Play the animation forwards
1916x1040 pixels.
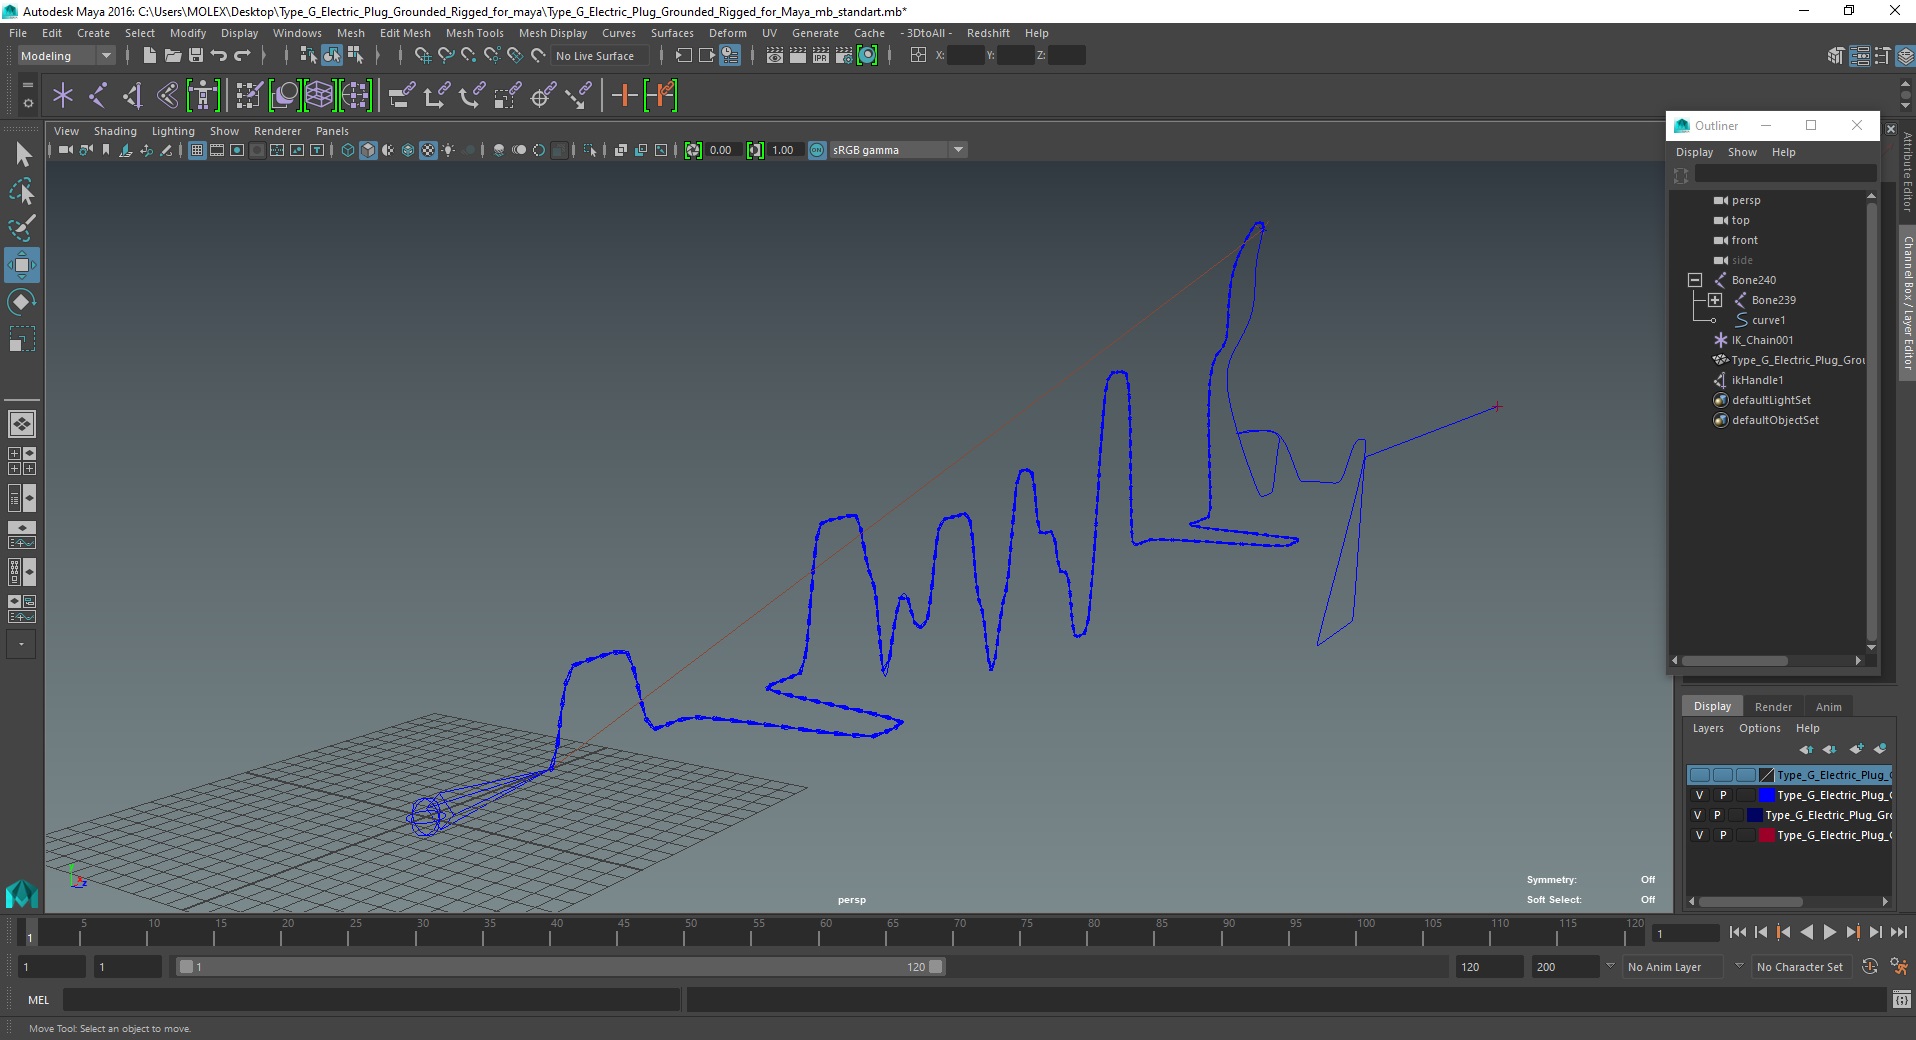point(1829,932)
